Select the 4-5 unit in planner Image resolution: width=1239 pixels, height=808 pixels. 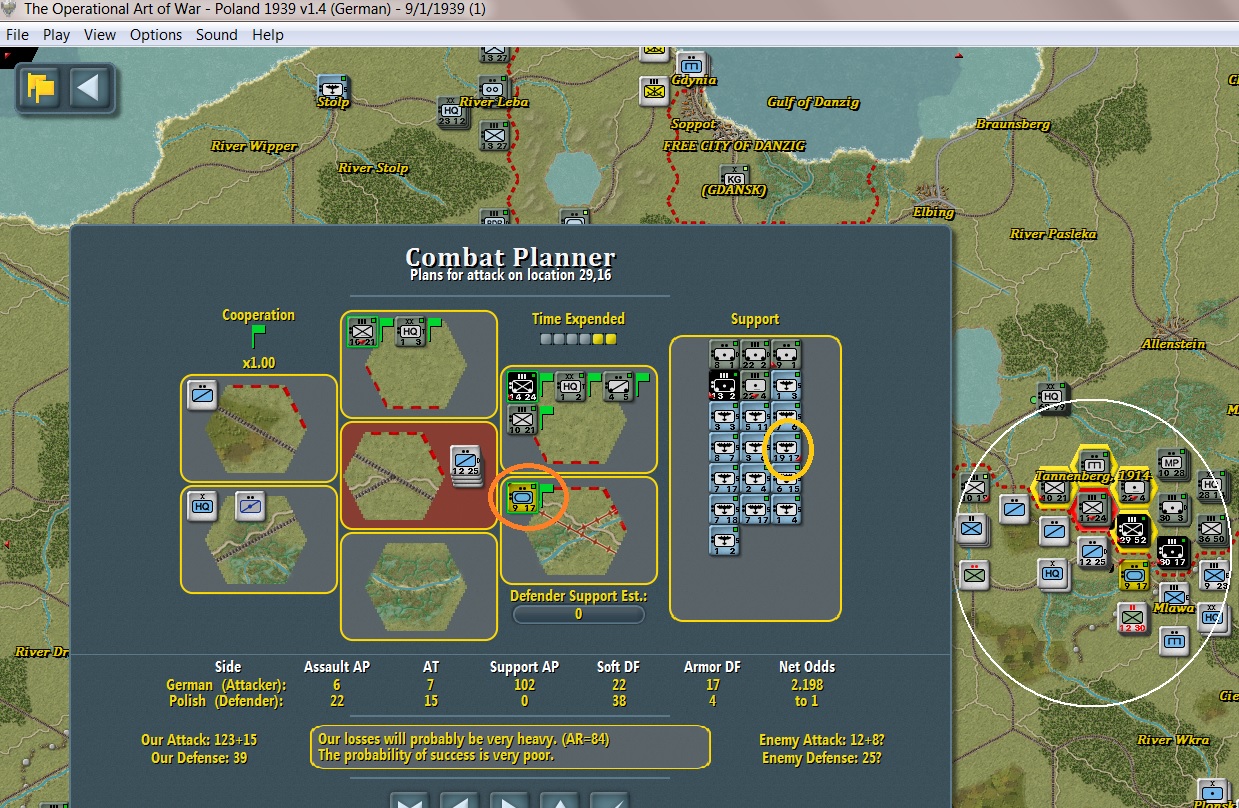(618, 387)
